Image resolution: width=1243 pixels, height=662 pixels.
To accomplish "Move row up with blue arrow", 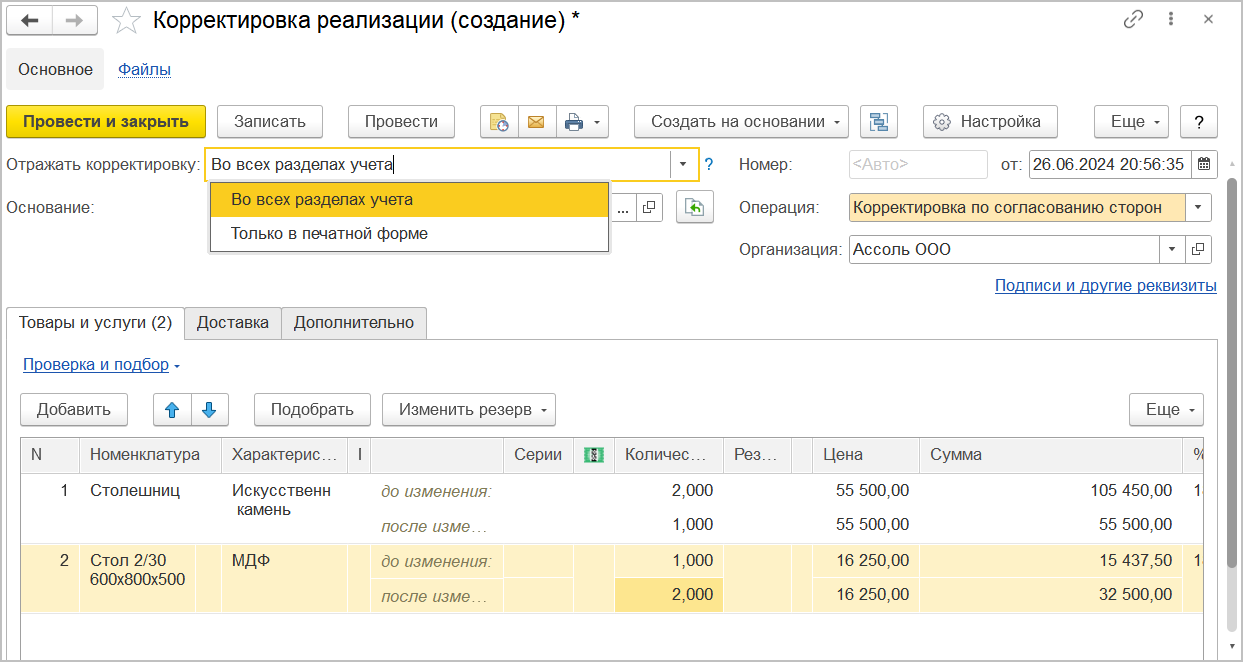I will pos(171,409).
